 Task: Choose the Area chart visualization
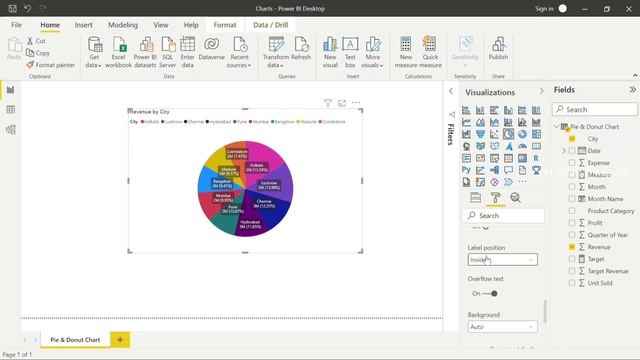(x=480, y=122)
